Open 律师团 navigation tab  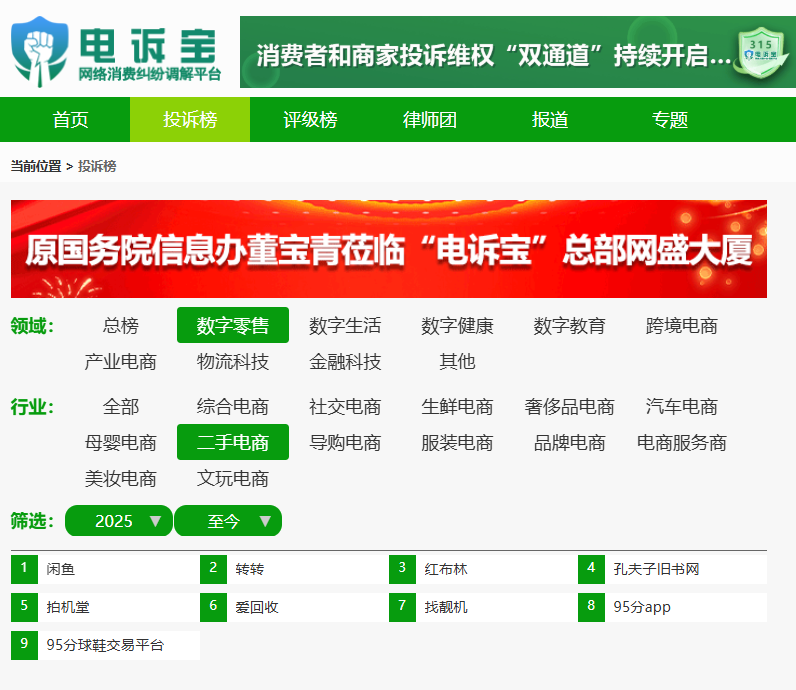(429, 120)
